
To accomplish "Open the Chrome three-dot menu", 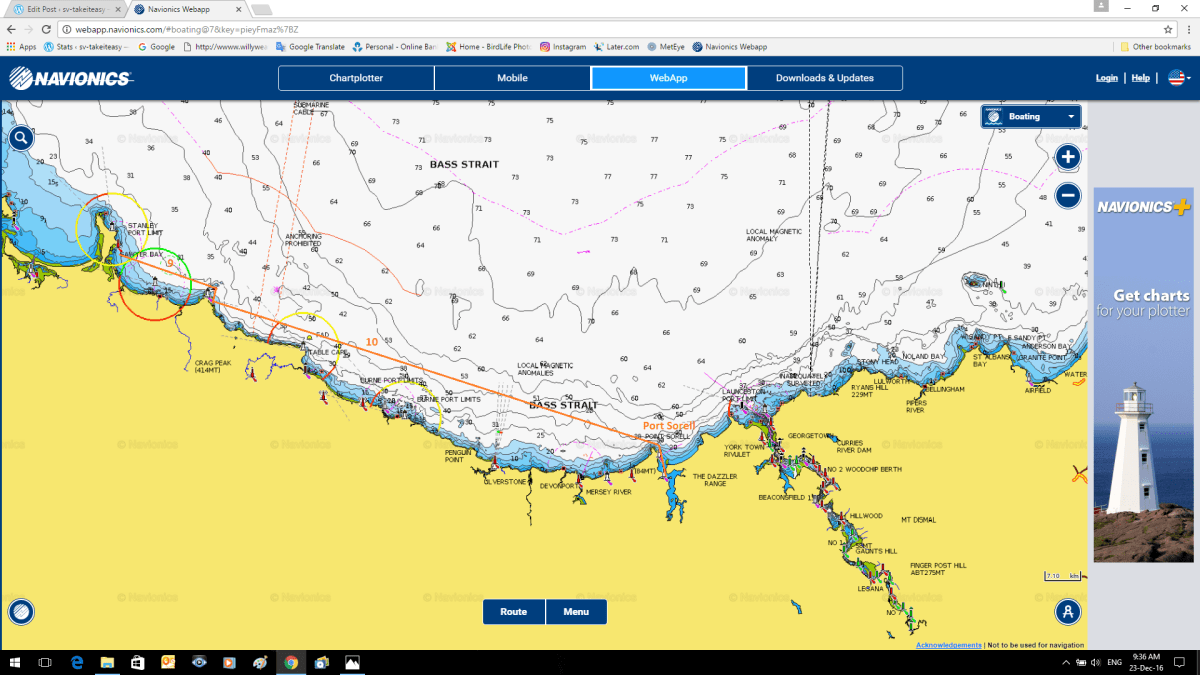I will pos(1185,30).
